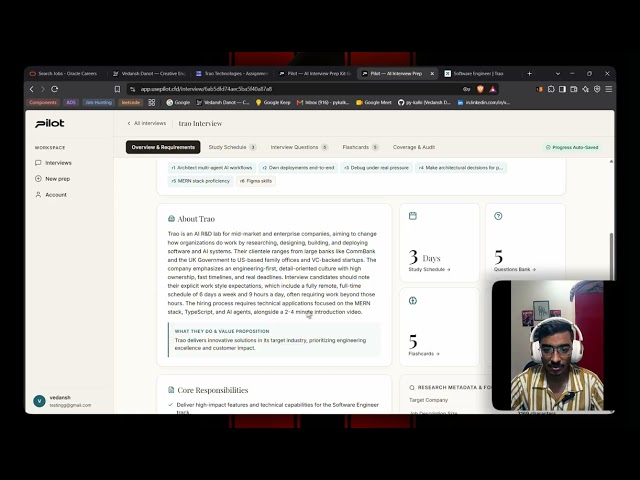Open the Gmail Inbox bookmark
The height and width of the screenshot is (480, 640).
[x=323, y=102]
